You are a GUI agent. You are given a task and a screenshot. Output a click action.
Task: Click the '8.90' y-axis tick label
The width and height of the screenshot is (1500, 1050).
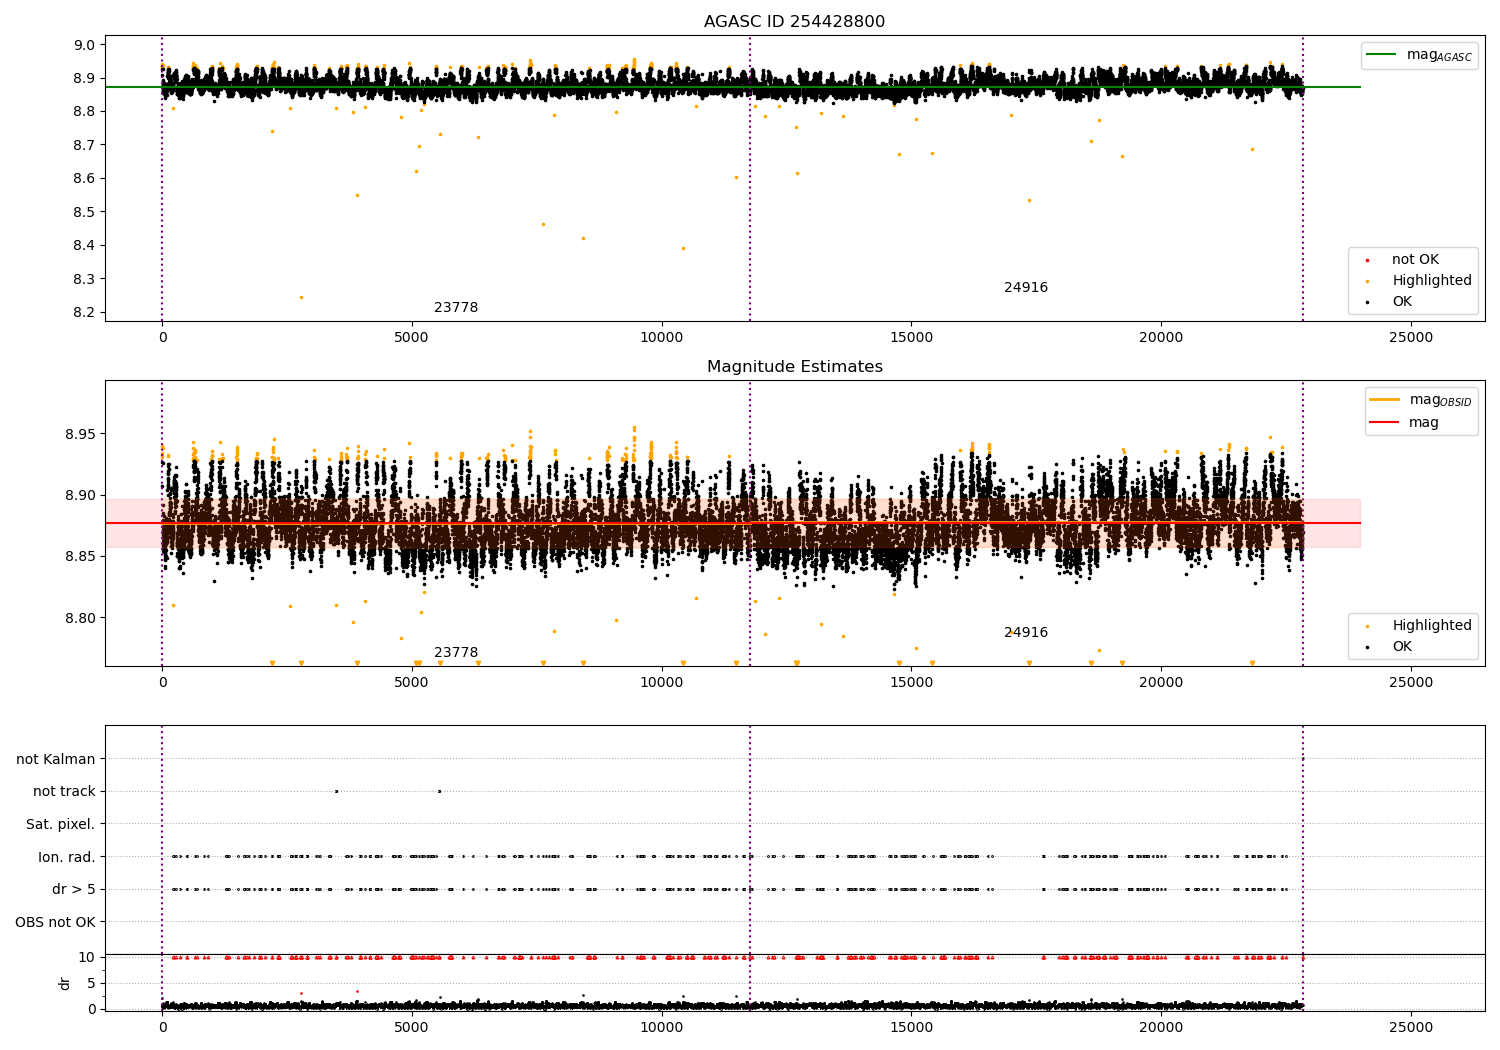80,496
